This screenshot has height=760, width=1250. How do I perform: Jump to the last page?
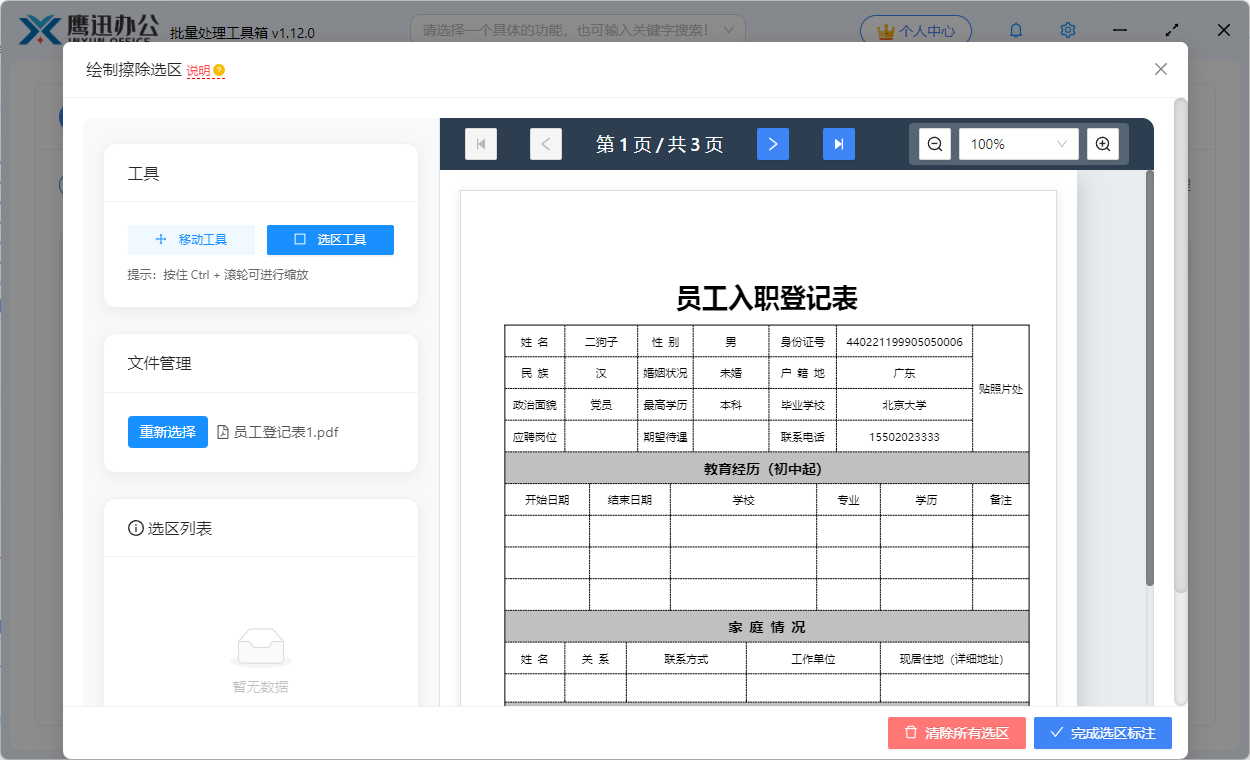pyautogui.click(x=838, y=143)
